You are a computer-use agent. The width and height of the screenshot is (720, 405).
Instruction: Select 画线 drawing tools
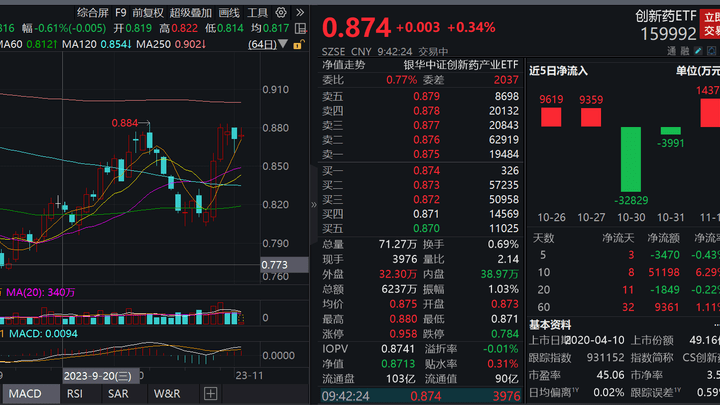point(229,13)
